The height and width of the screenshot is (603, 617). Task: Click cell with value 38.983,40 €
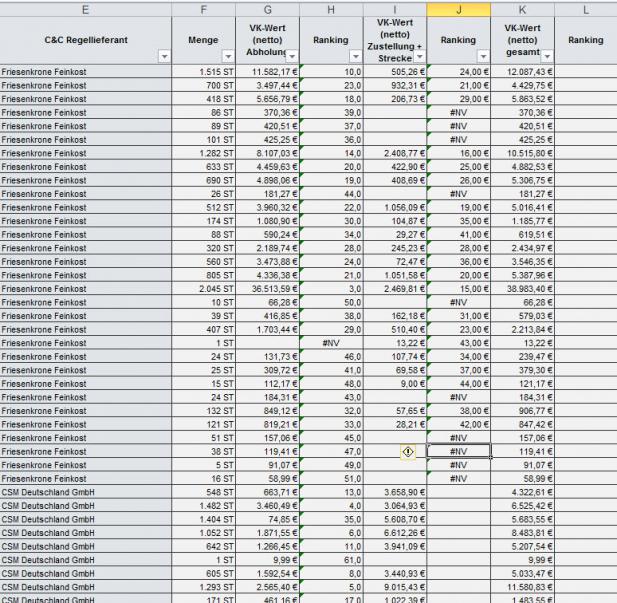tap(523, 289)
